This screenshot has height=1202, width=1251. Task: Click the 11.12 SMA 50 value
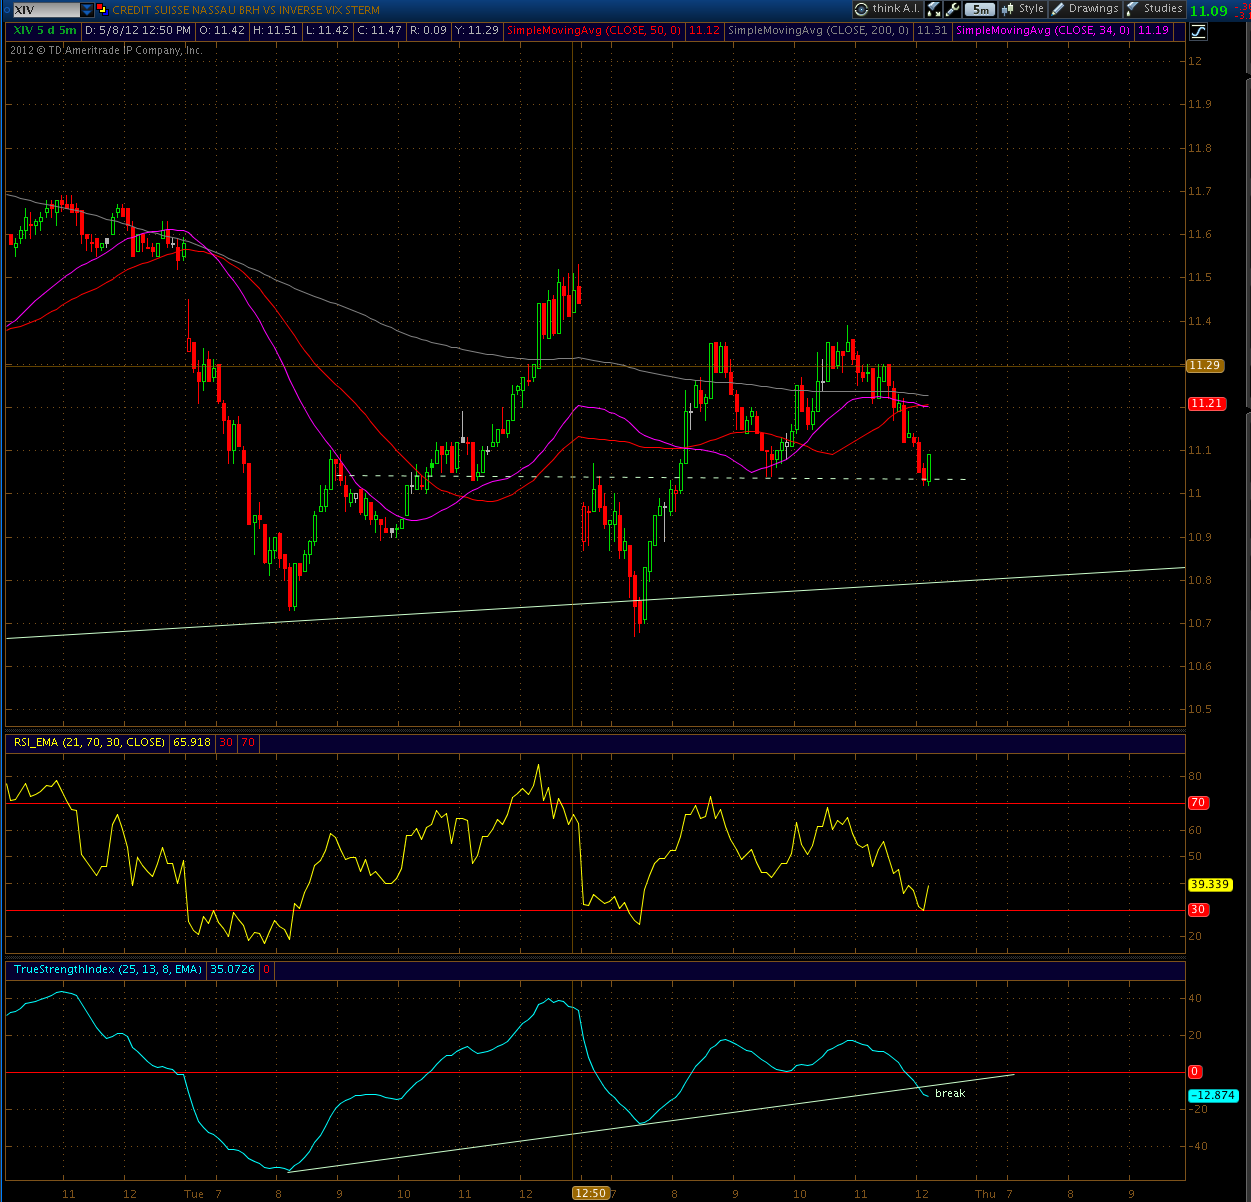pos(704,30)
